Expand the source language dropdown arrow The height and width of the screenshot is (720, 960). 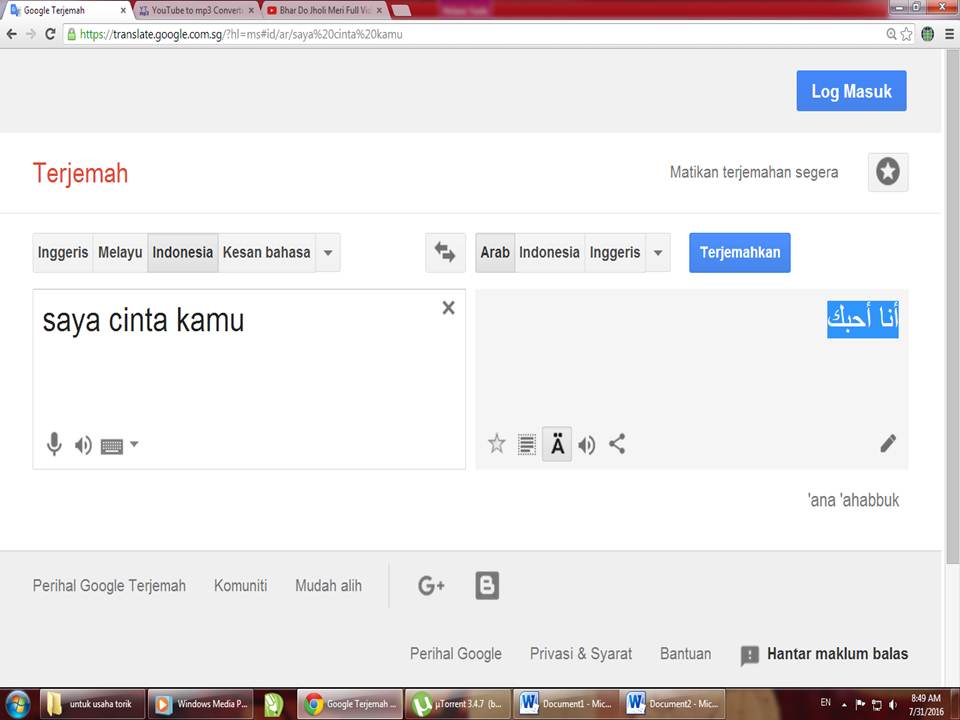coord(328,252)
